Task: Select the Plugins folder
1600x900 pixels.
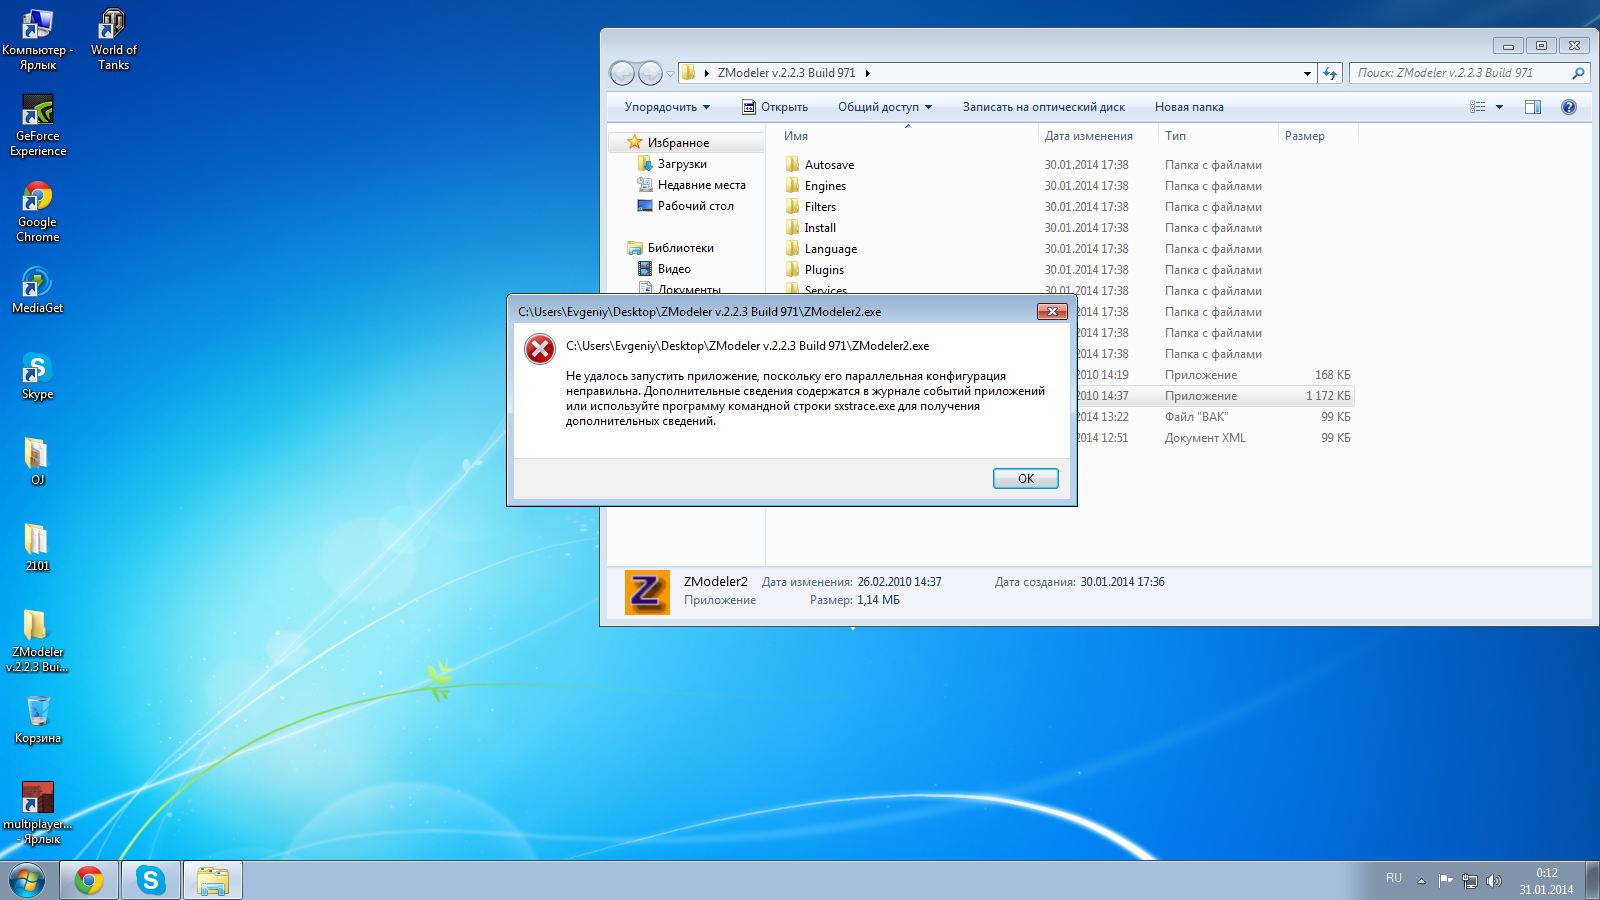Action: tap(824, 270)
